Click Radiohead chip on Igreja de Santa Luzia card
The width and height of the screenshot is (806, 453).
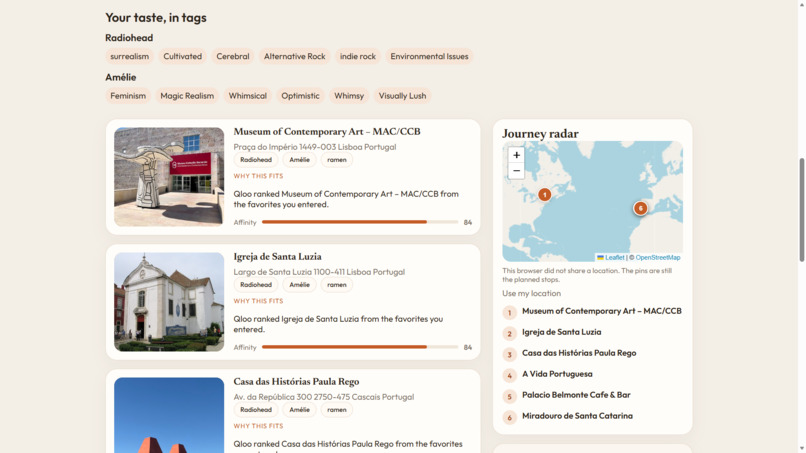point(256,285)
